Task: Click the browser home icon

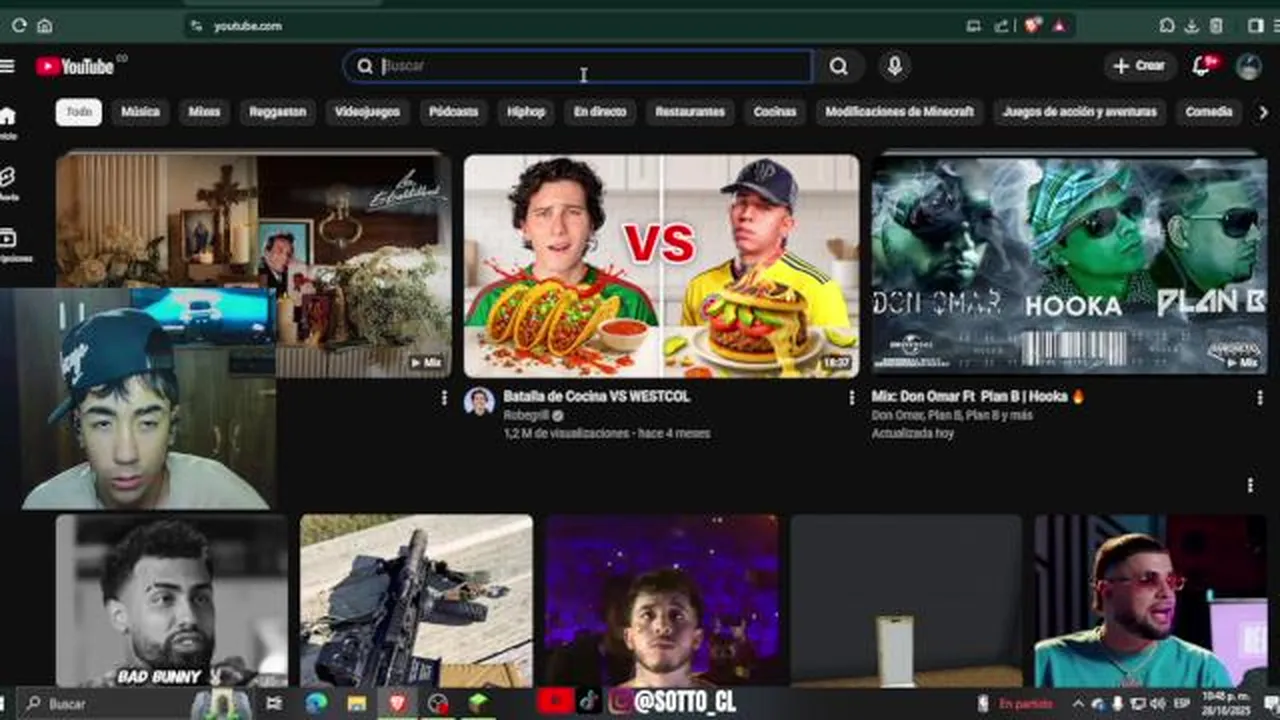Action: click(44, 26)
